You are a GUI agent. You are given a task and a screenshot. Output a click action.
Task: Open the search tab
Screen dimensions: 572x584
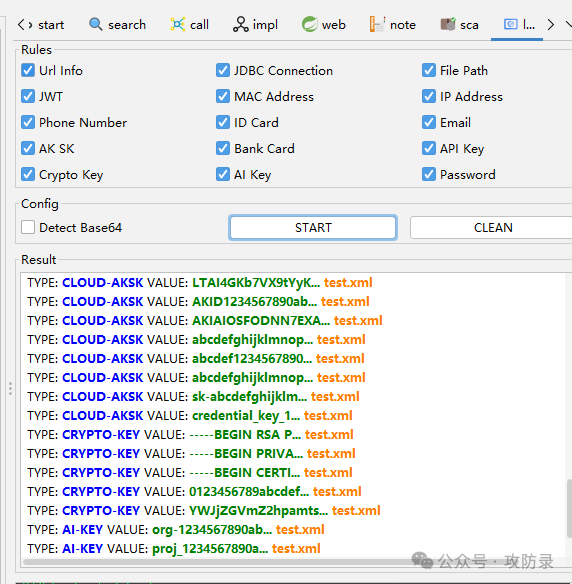117,25
